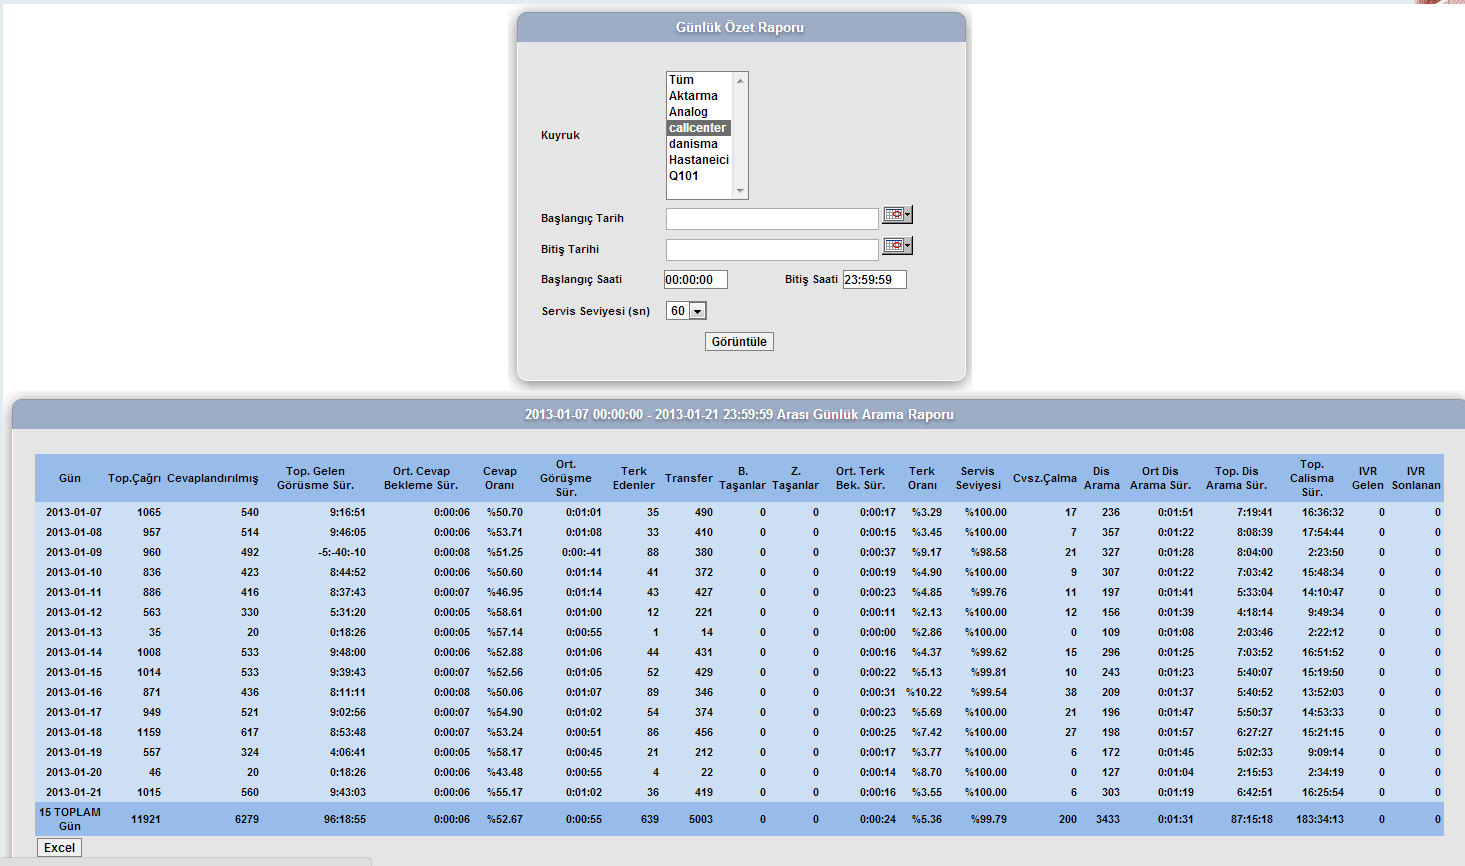Click the Başlangıç Tarih input field

pyautogui.click(x=772, y=218)
